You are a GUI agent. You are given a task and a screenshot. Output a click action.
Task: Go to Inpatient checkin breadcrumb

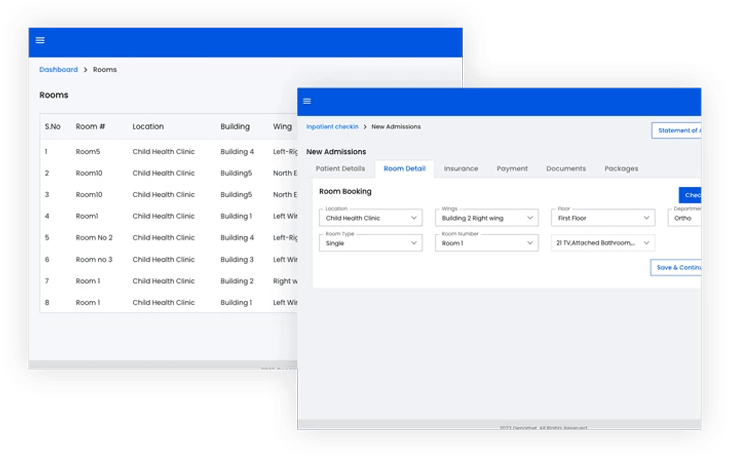coord(334,127)
